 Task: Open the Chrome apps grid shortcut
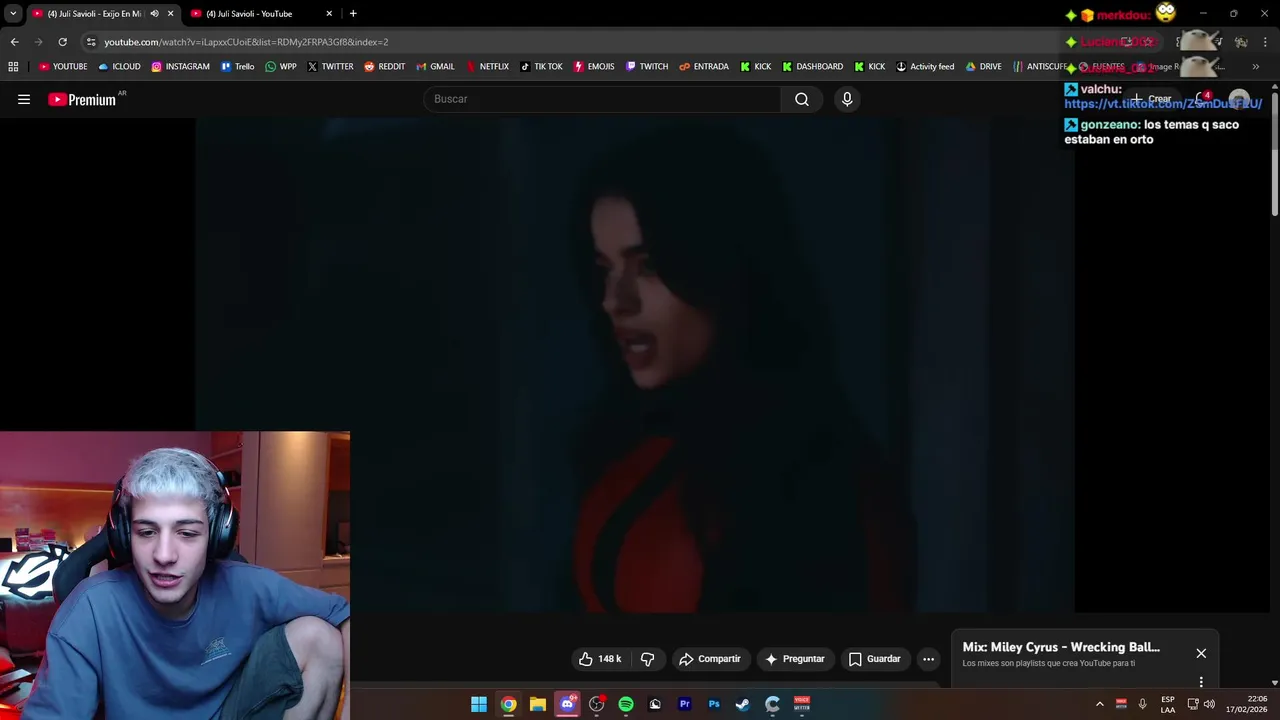[13, 67]
